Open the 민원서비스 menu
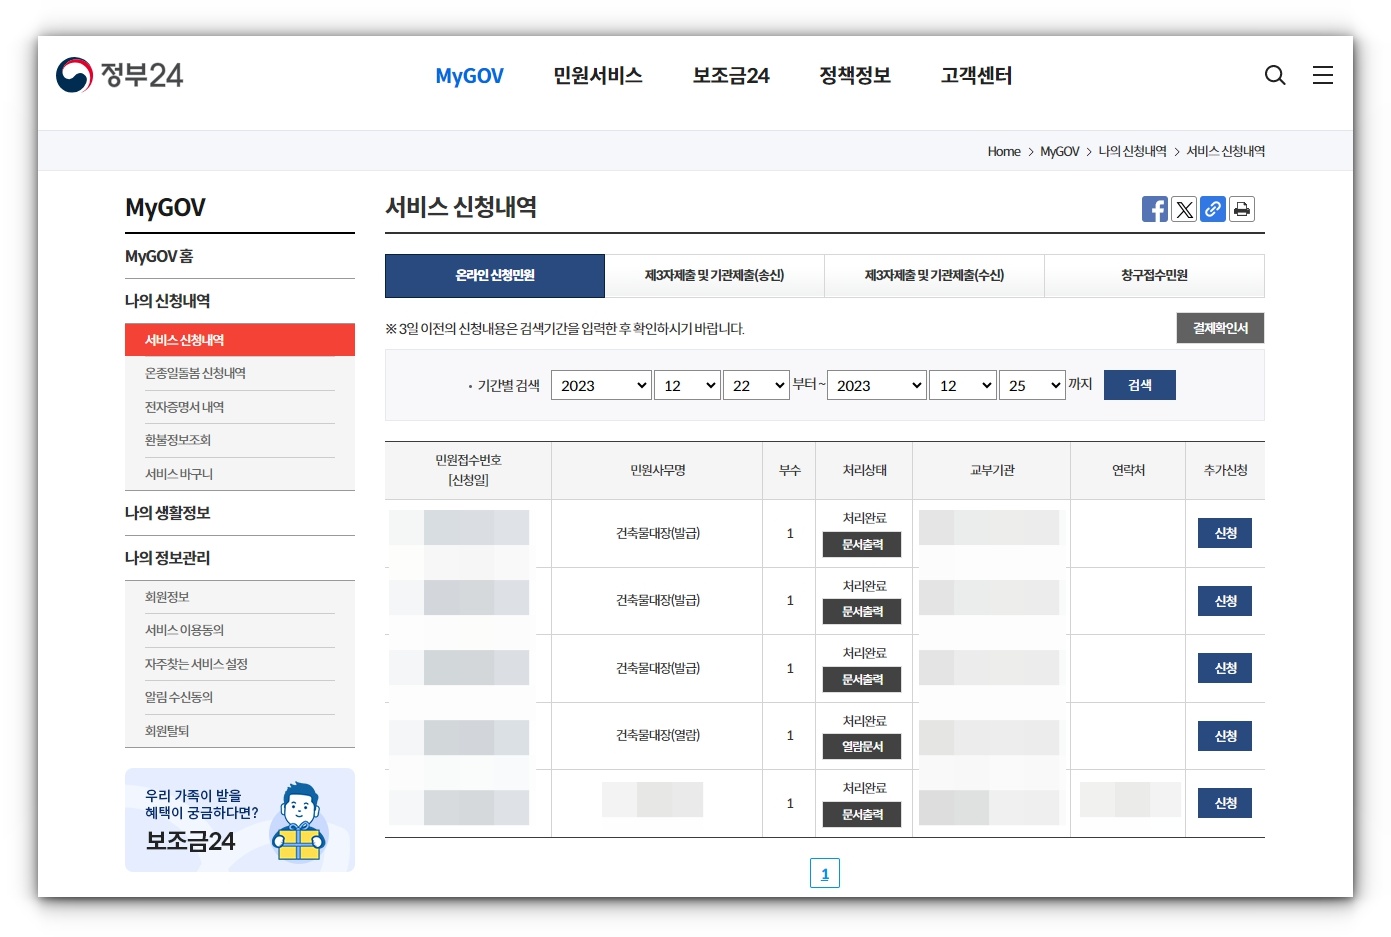Image resolution: width=1391 pixels, height=937 pixels. [597, 75]
